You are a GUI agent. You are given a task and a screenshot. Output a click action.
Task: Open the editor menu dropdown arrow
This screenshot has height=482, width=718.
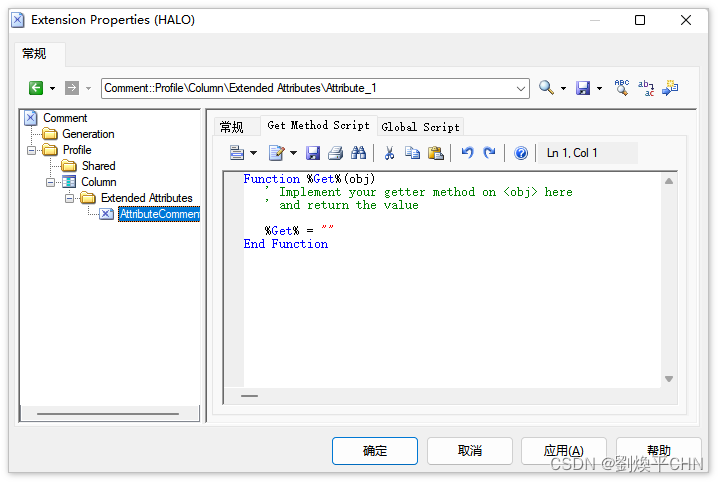point(253,153)
